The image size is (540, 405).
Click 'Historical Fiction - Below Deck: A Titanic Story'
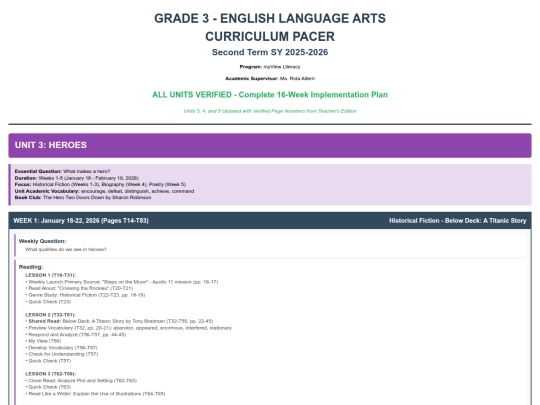coord(458,221)
